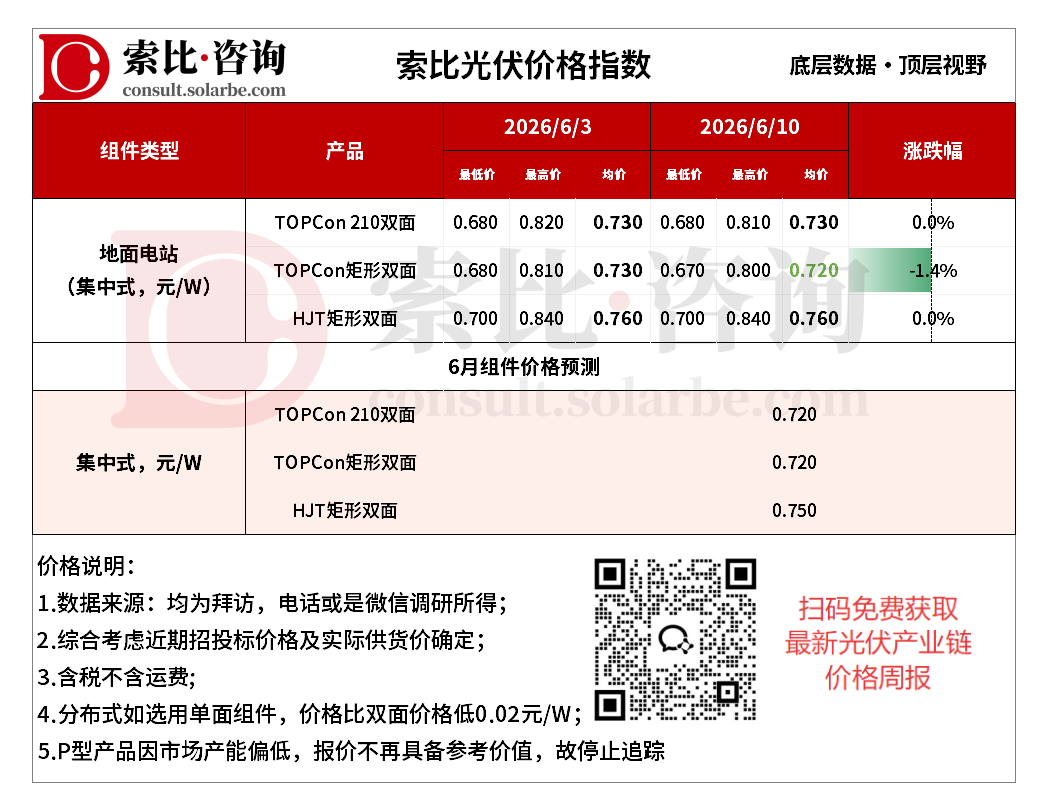Click TOPCon矩形双面 in the price index rows
This screenshot has width=1047, height=811.
pyautogui.click(x=345, y=270)
